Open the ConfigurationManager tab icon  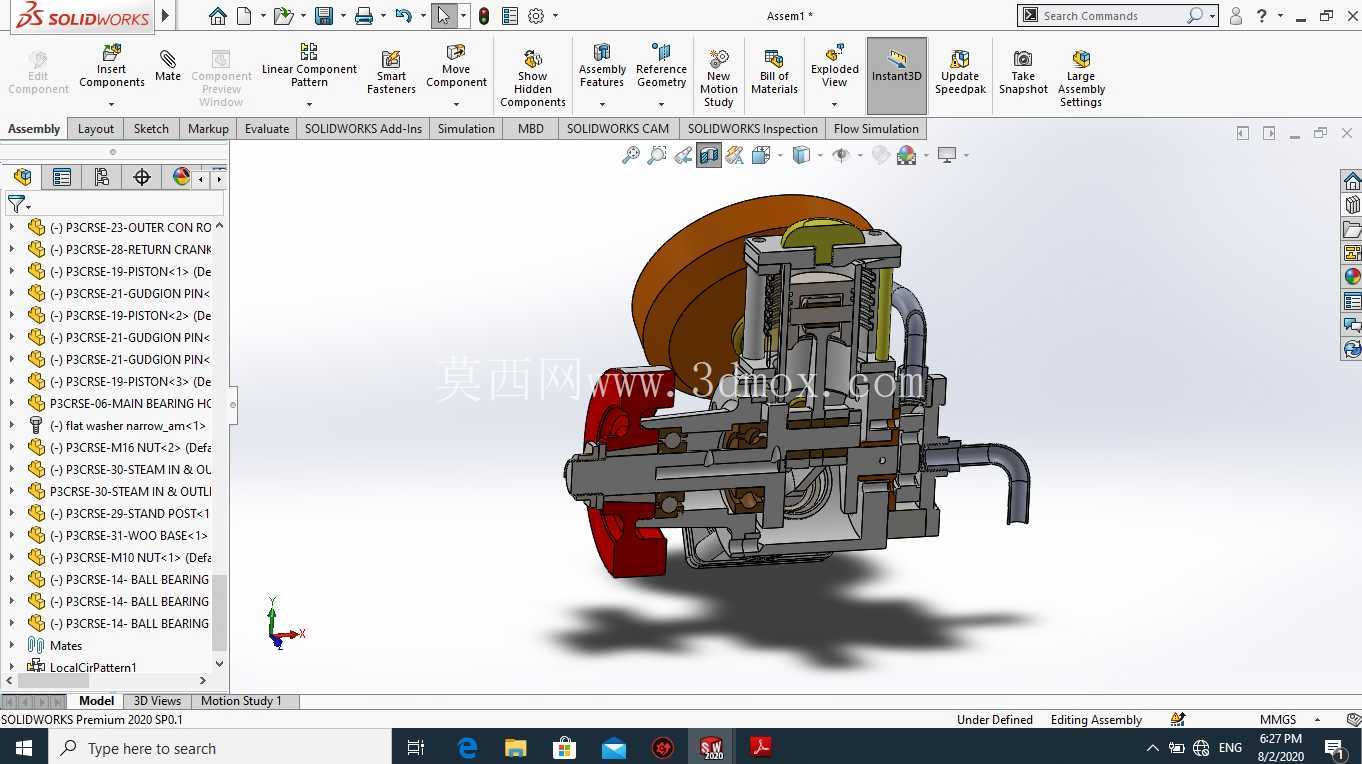(102, 177)
